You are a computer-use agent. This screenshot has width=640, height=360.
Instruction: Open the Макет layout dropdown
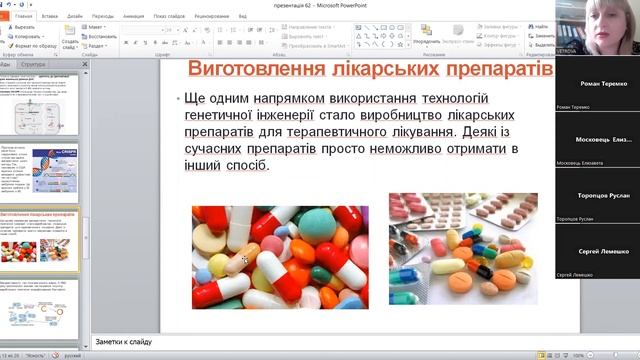[93, 27]
